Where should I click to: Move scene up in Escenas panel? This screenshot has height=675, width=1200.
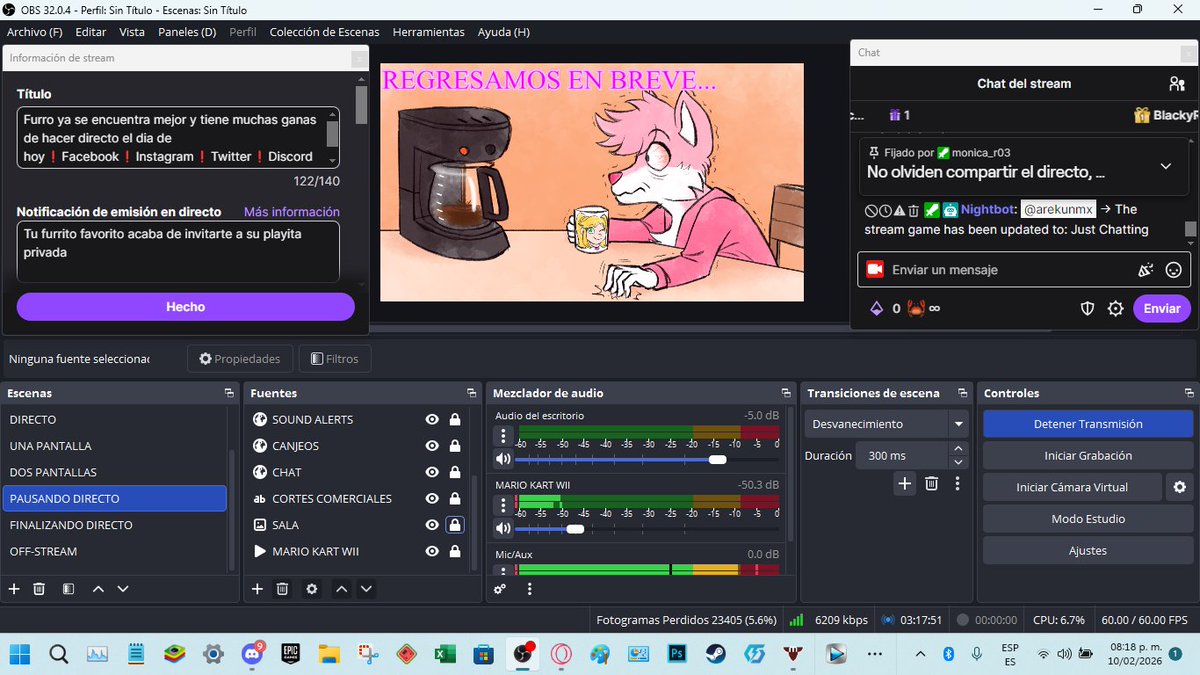point(98,589)
